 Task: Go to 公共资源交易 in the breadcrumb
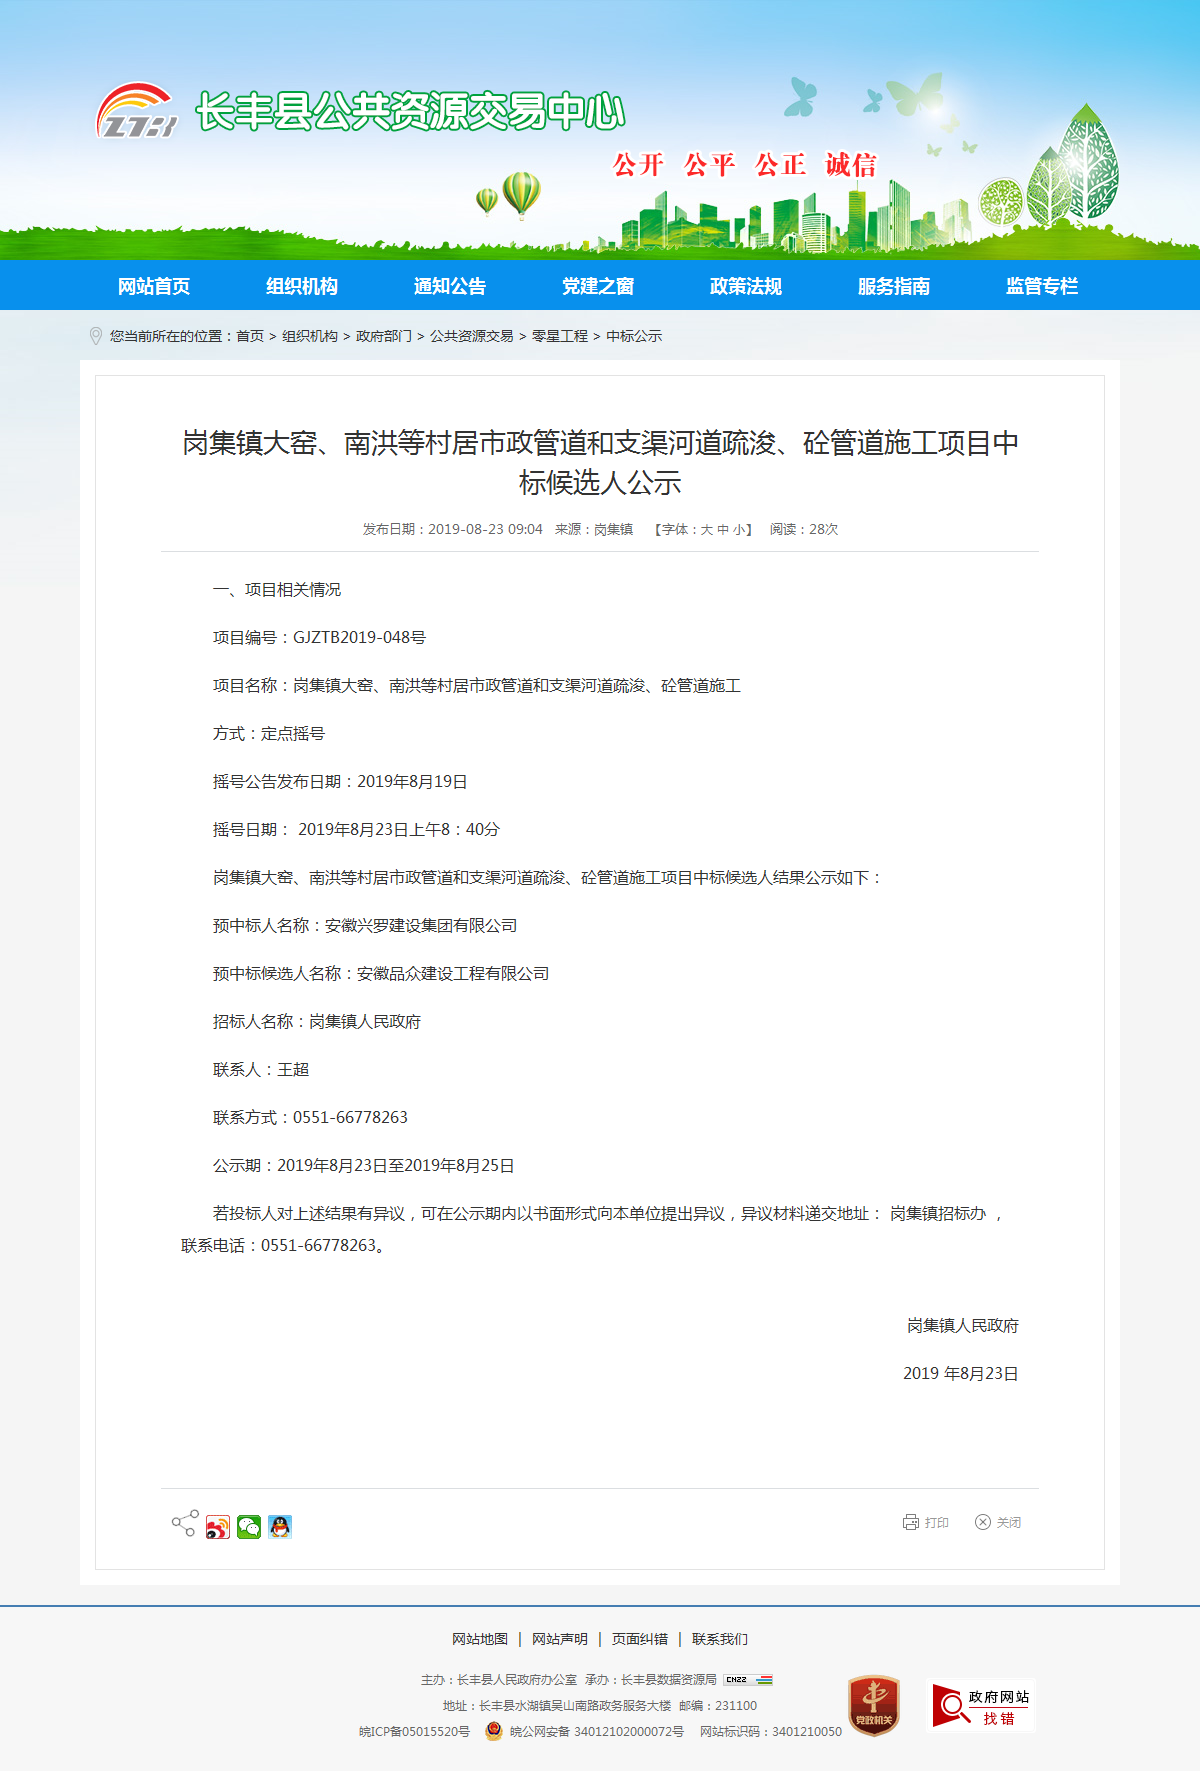(x=472, y=336)
